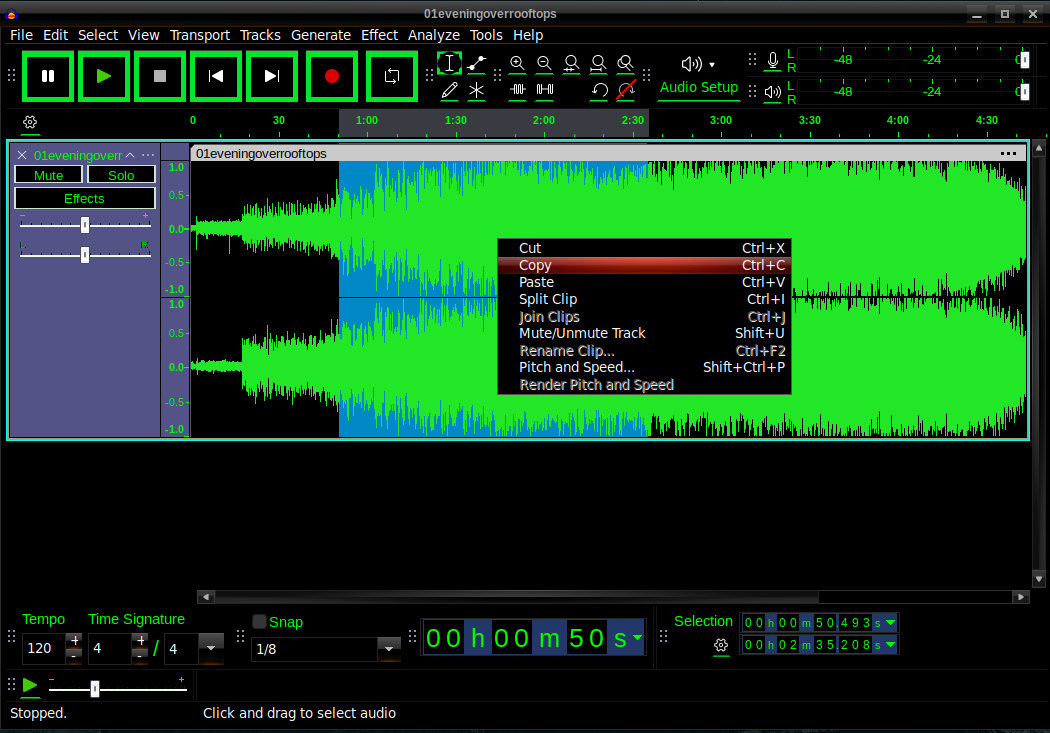The image size is (1050, 733).
Task: Click the Zoom Out magnifier
Action: tap(544, 64)
